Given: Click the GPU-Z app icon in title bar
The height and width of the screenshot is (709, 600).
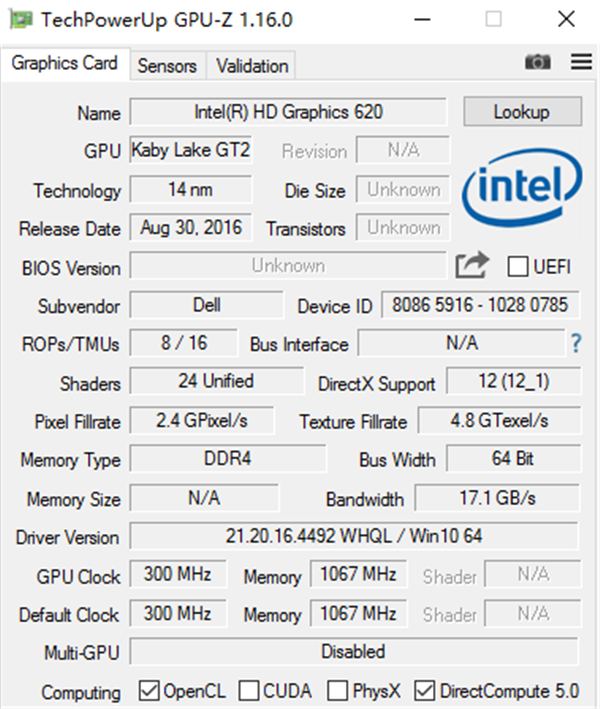Looking at the screenshot, I should (21, 19).
